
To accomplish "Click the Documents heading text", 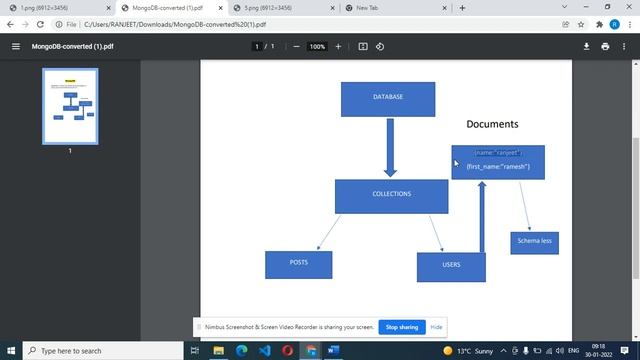I will (x=492, y=124).
